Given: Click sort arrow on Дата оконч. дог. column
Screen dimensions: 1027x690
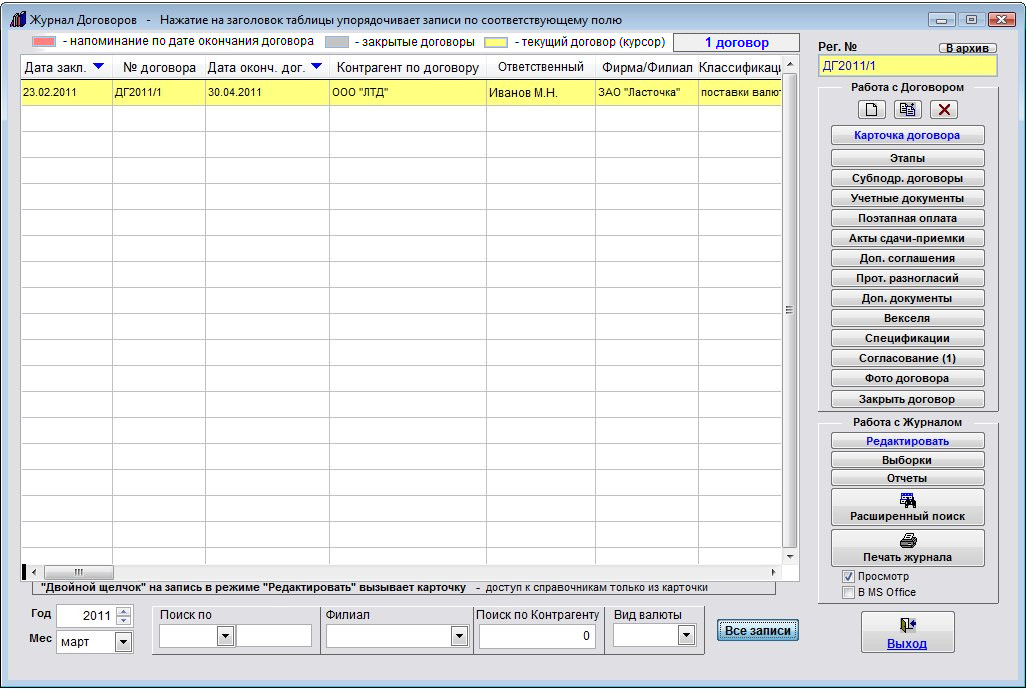Looking at the screenshot, I should click(316, 67).
